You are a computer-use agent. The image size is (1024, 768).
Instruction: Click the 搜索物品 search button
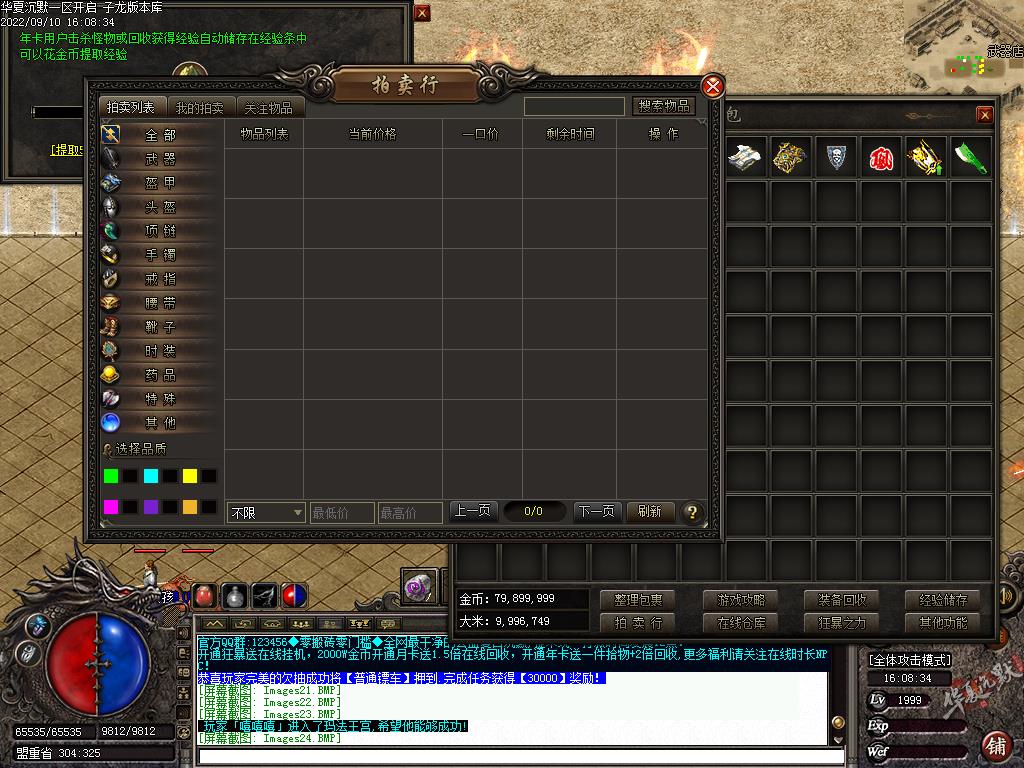664,106
